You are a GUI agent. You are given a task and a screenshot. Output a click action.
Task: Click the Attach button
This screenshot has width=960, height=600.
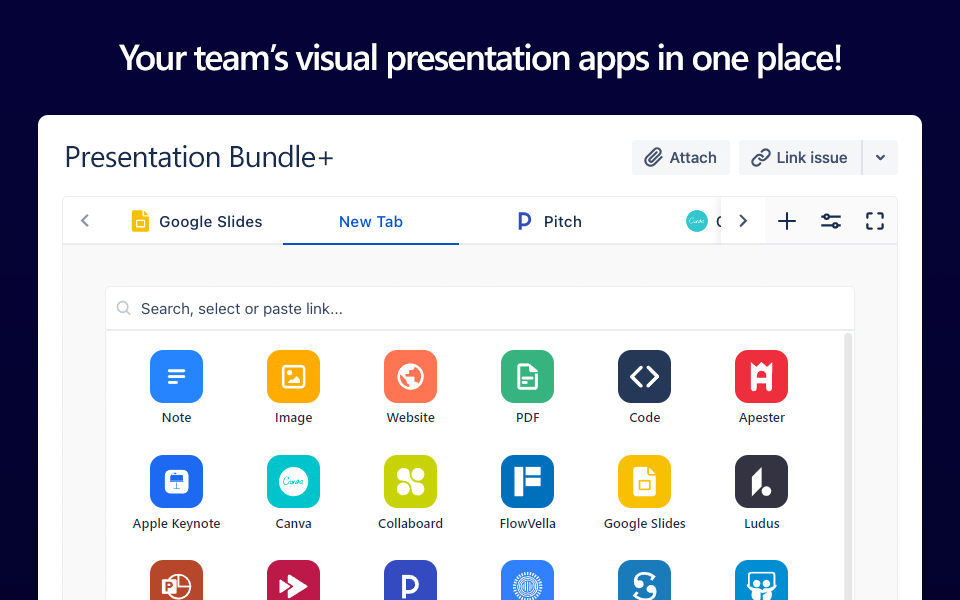pos(681,157)
